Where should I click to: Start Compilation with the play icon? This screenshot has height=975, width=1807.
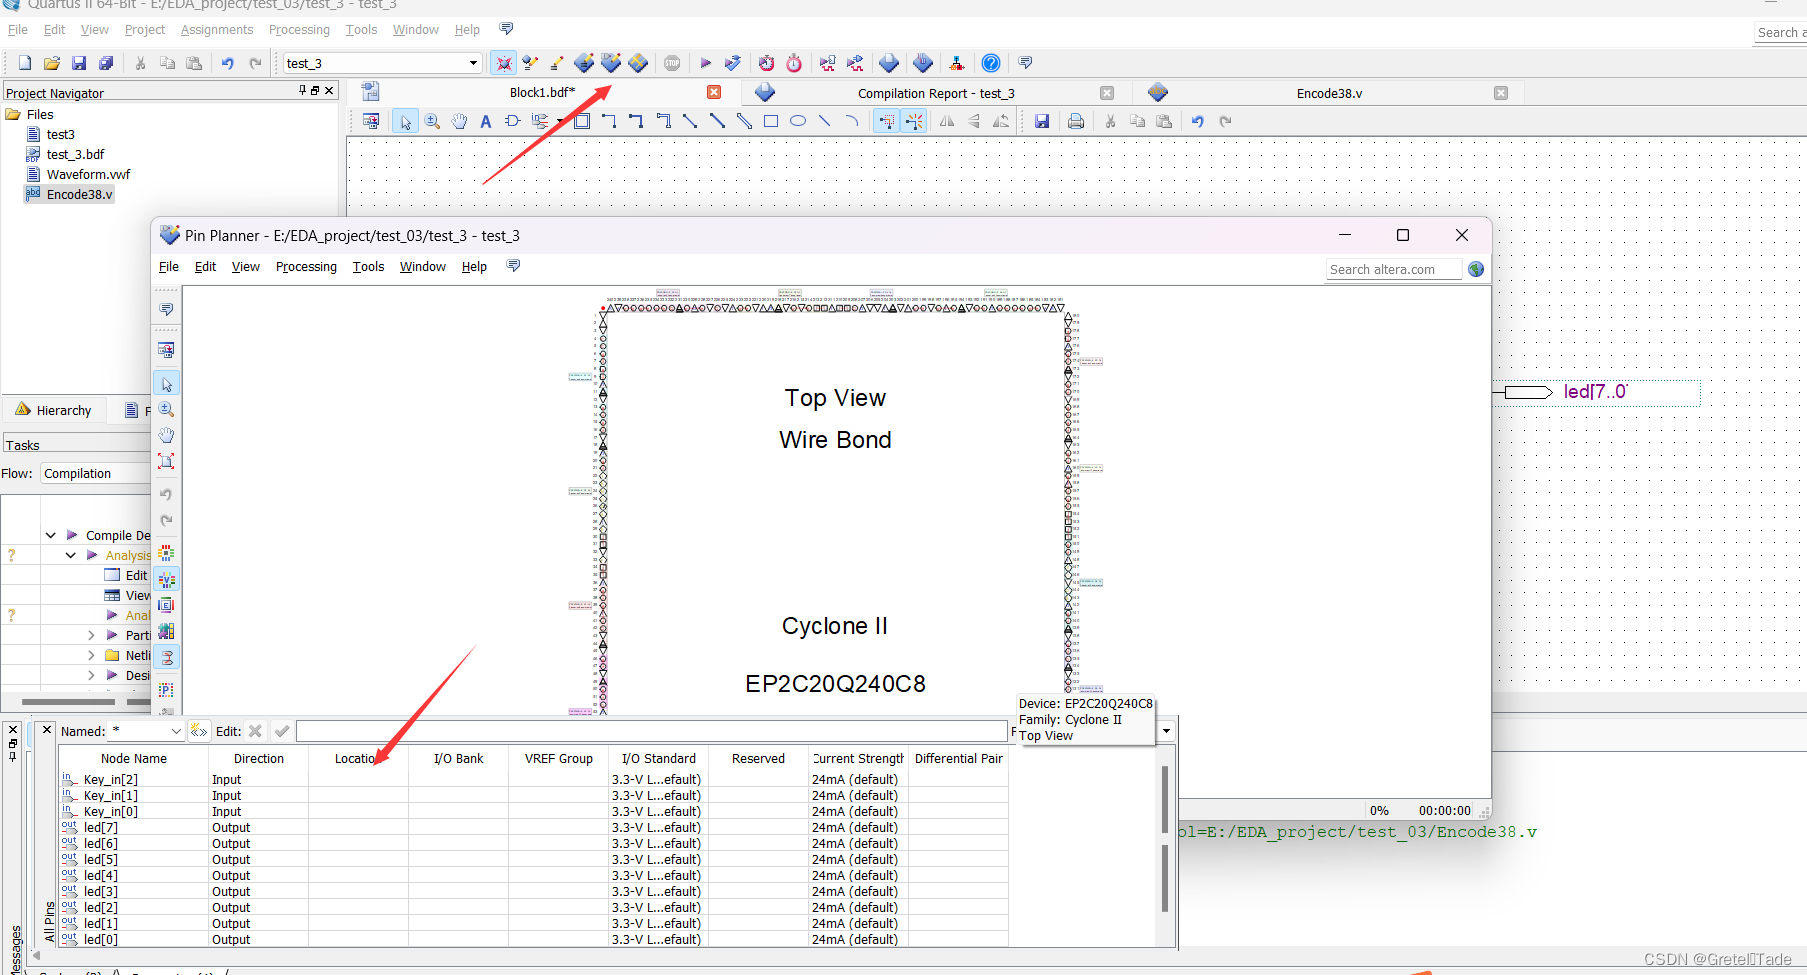pyautogui.click(x=706, y=63)
